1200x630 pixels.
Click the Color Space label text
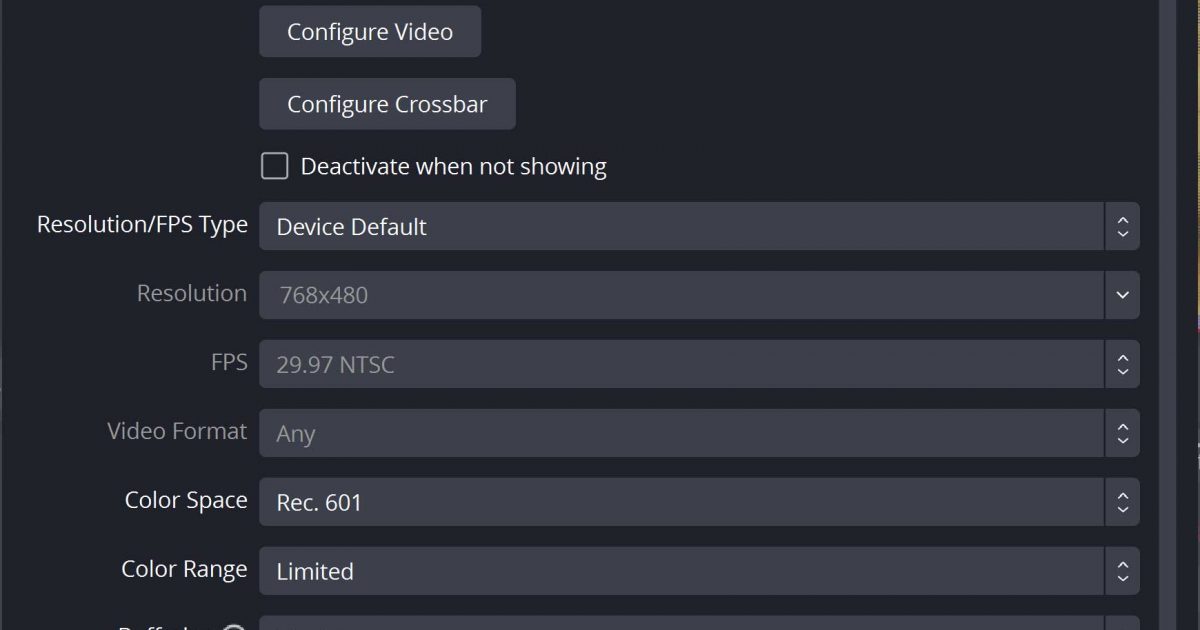[x=186, y=500]
